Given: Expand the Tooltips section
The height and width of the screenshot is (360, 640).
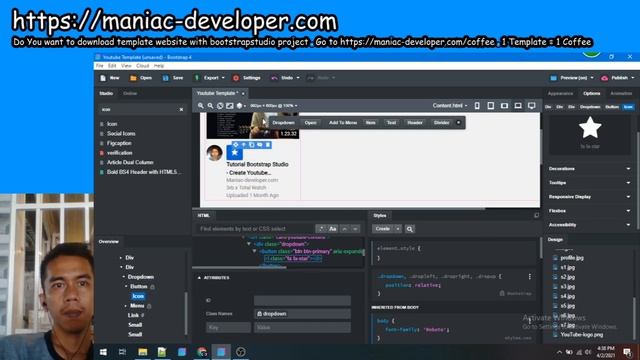Looking at the screenshot, I should coord(589,183).
